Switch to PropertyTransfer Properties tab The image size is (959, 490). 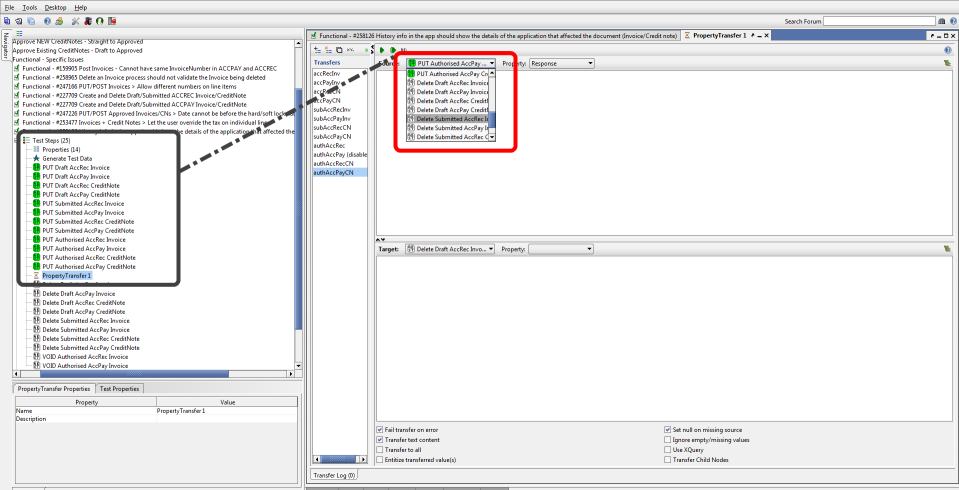coord(54,388)
